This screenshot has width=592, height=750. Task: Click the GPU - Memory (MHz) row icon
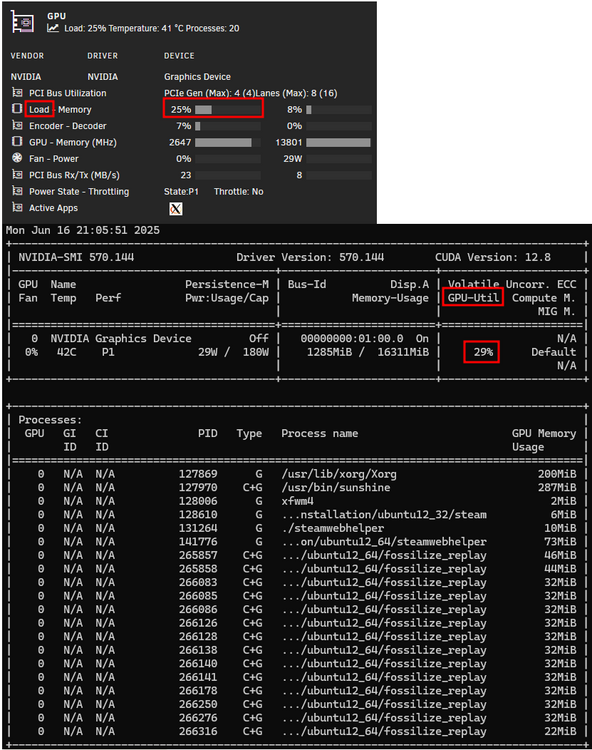click(x=17, y=142)
